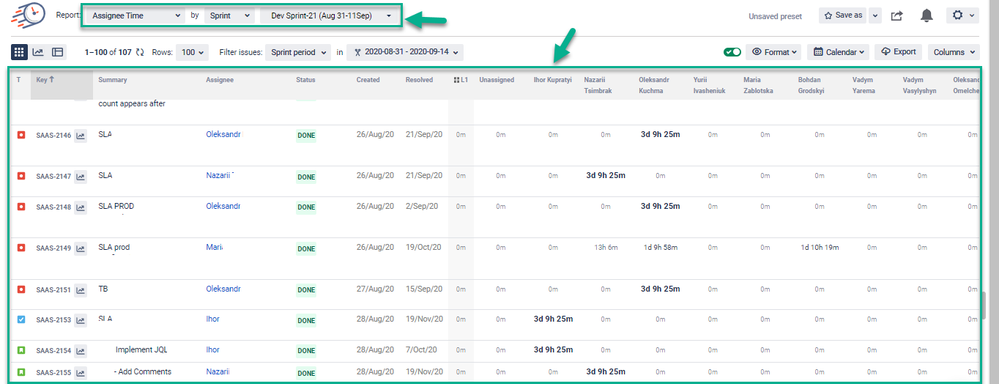Viewport: 999px width, 384px height.
Task: Open chart for SAAS-2149
Action: [81, 248]
